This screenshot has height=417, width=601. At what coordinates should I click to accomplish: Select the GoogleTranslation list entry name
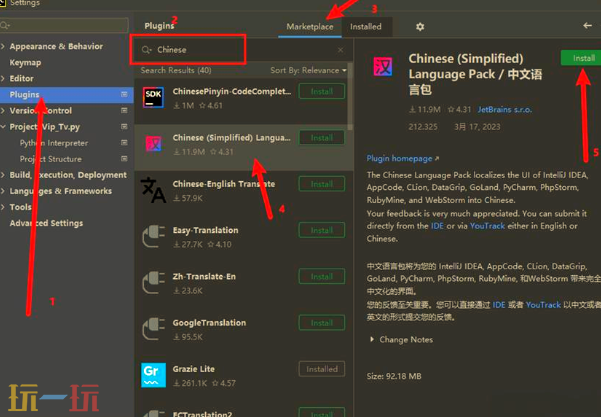point(209,323)
